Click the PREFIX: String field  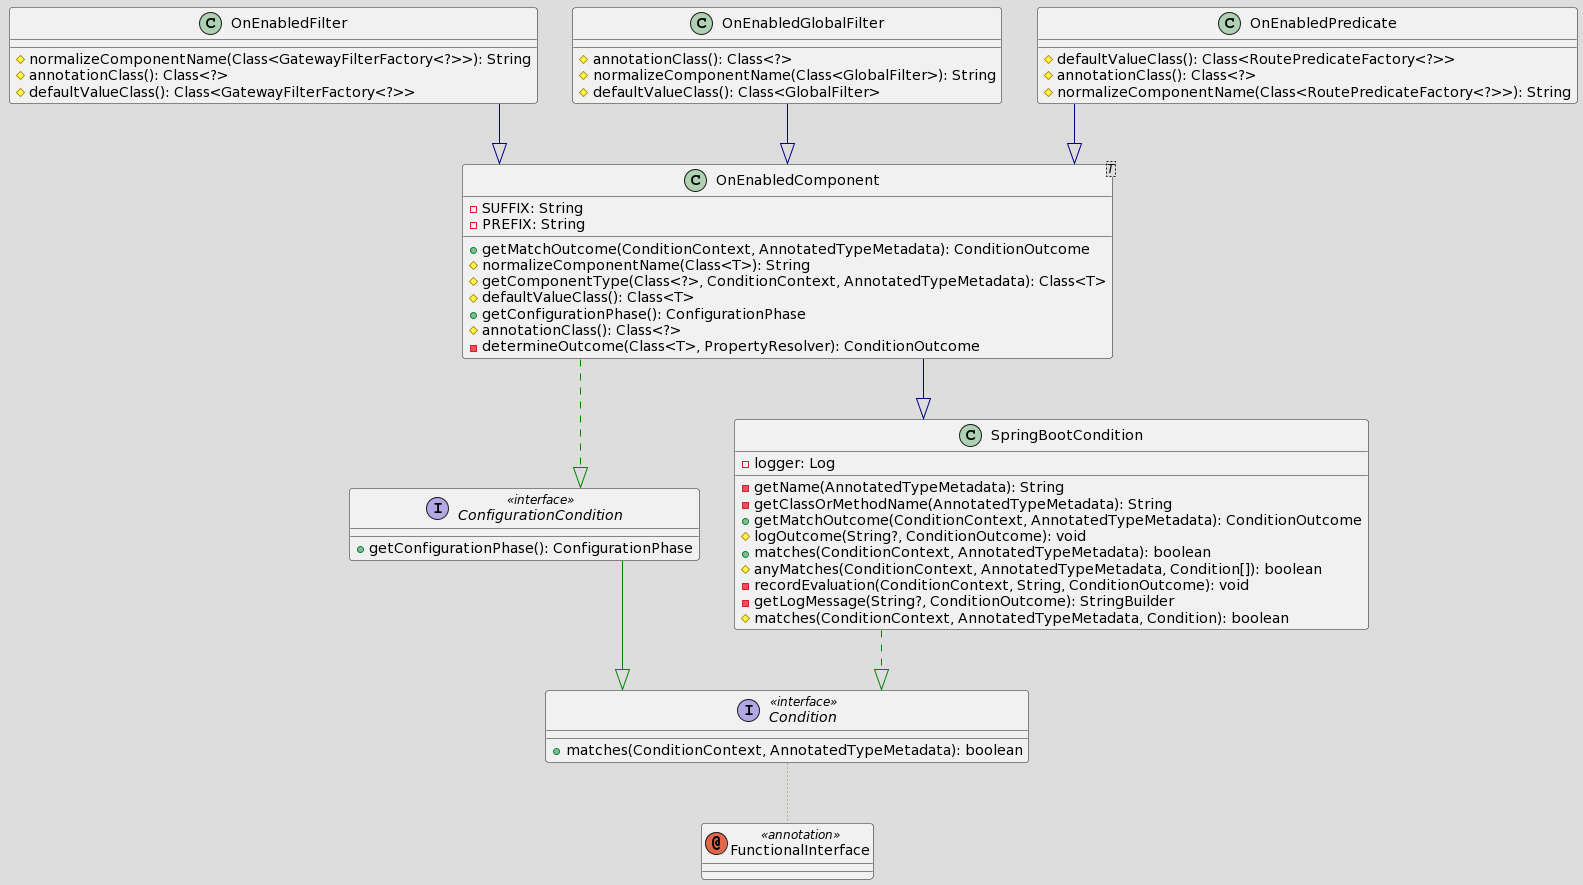(532, 224)
